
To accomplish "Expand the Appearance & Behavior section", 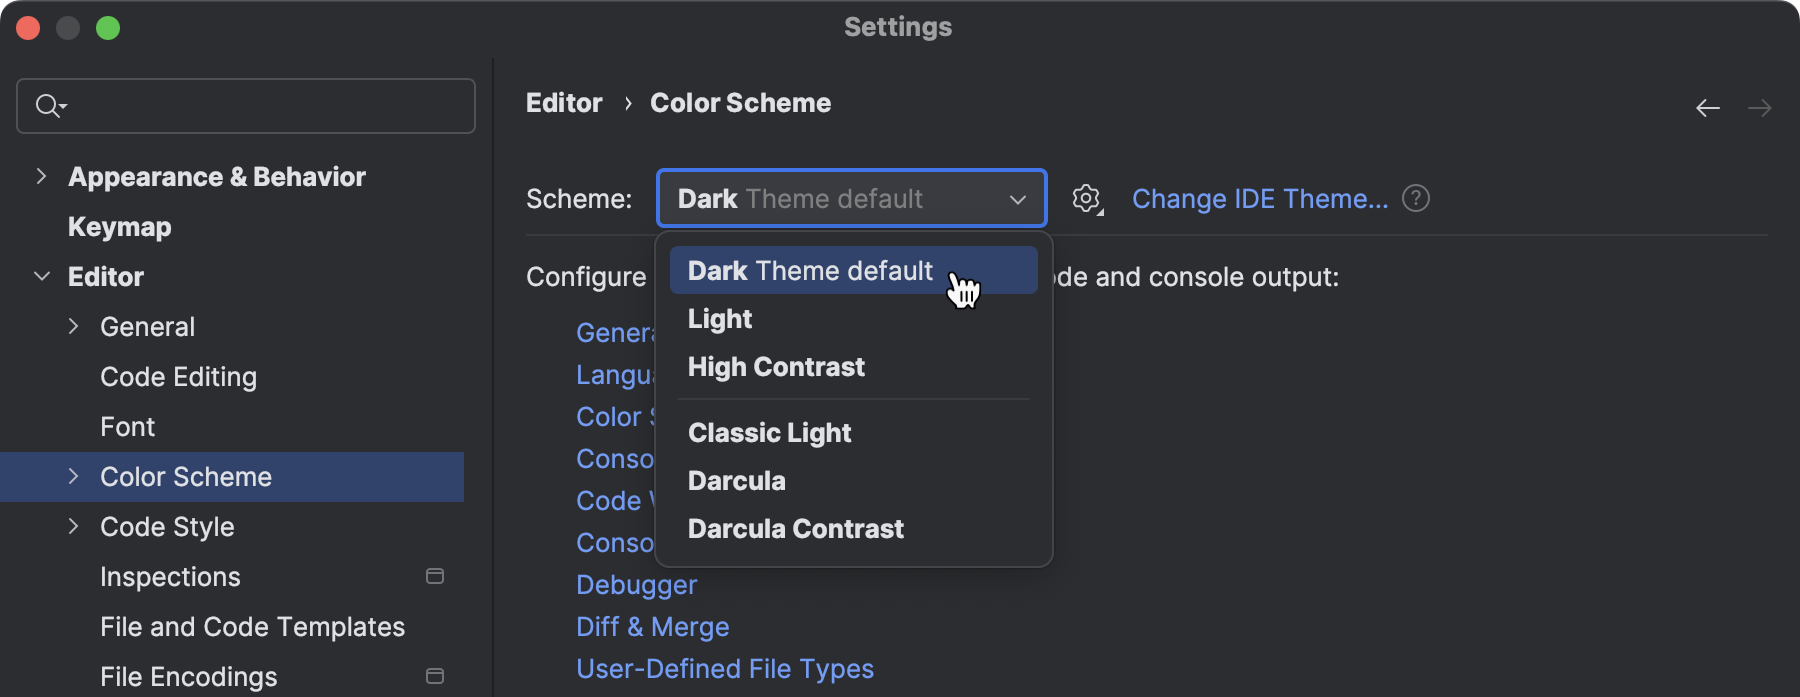I will click(41, 176).
